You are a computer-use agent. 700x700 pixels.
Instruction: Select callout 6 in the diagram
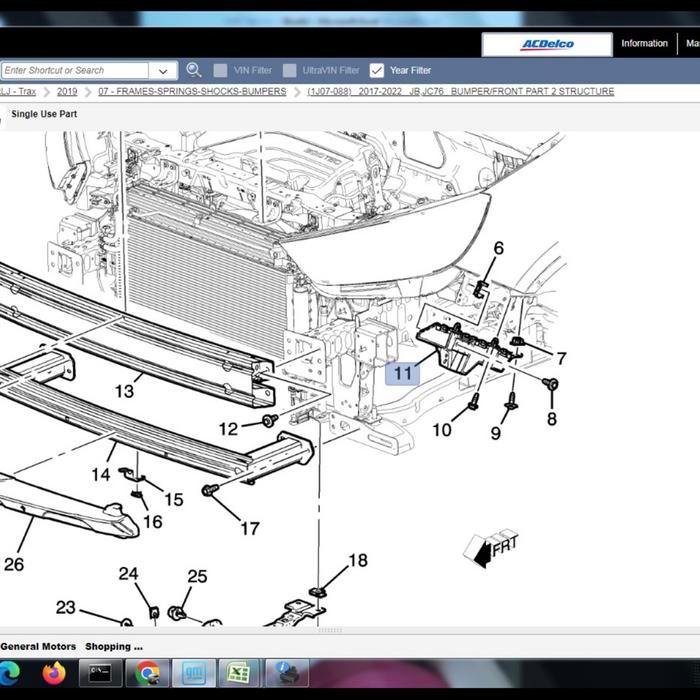point(499,248)
